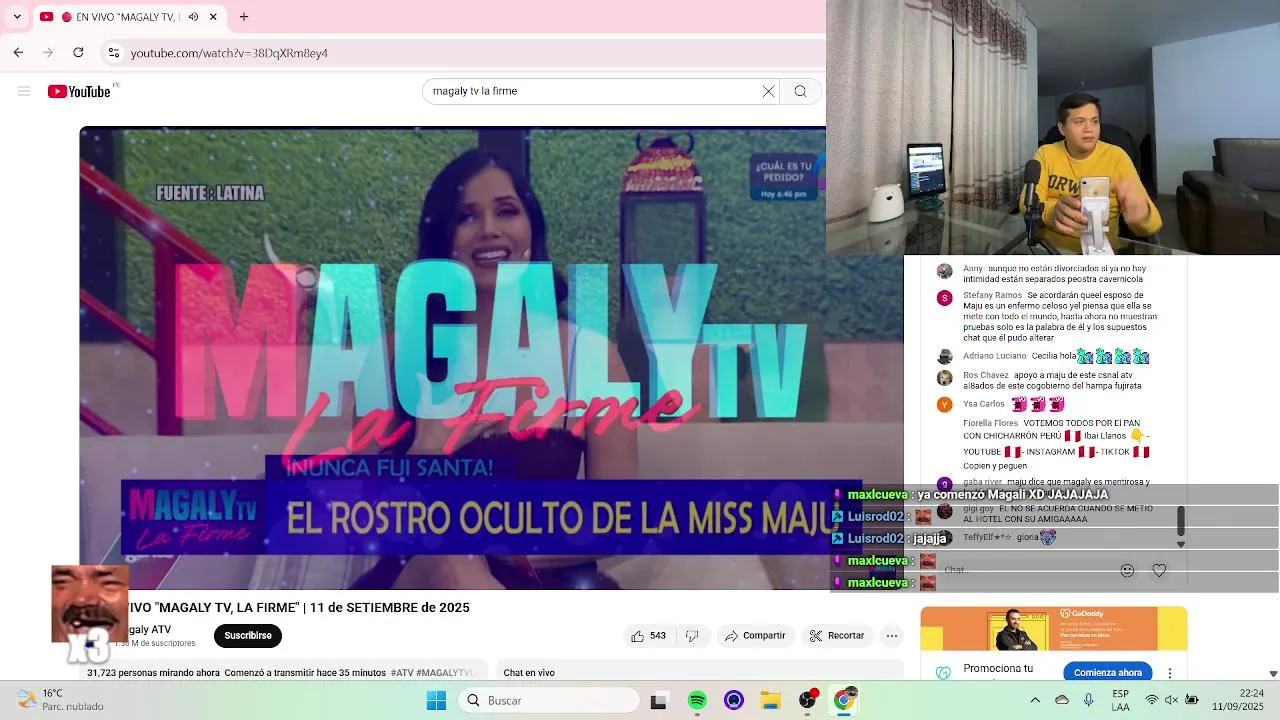Viewport: 1280px width, 720px height.
Task: Open the OneDrive cloud tray icon
Action: coord(1062,700)
